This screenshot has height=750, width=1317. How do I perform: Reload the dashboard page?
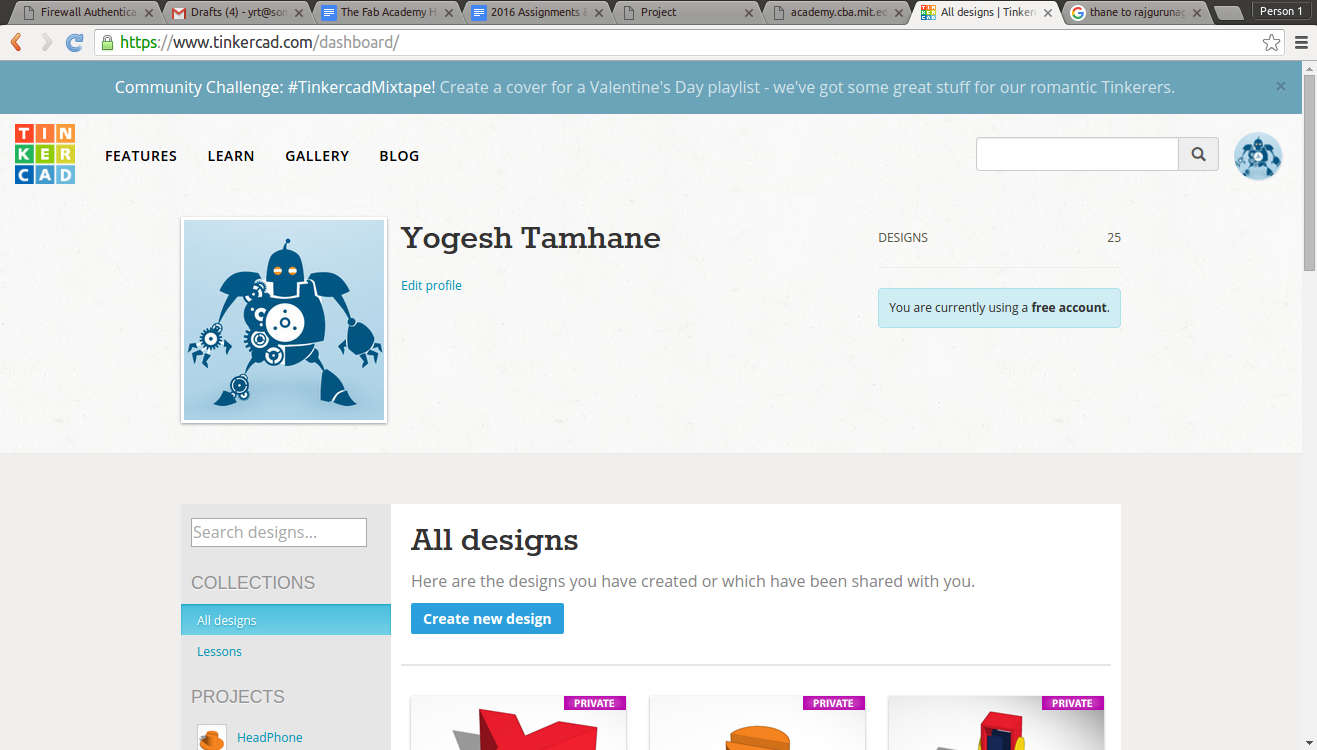(74, 42)
